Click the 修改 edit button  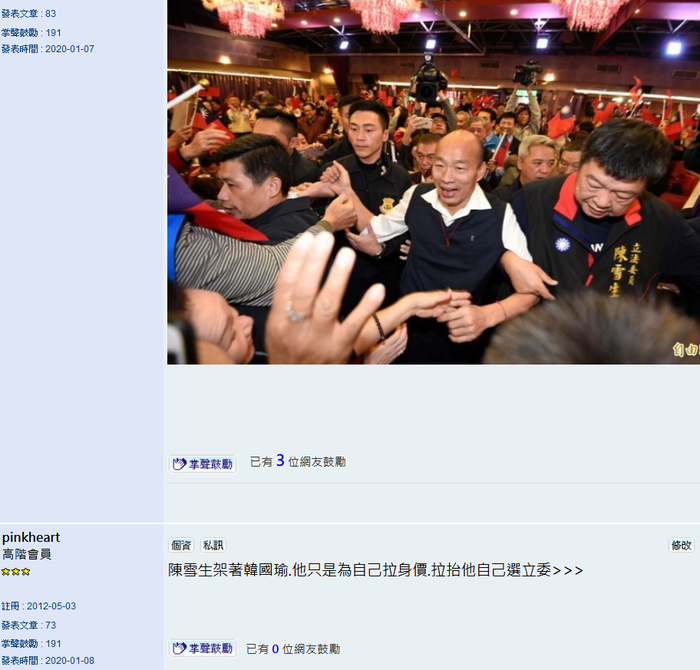pyautogui.click(x=681, y=545)
